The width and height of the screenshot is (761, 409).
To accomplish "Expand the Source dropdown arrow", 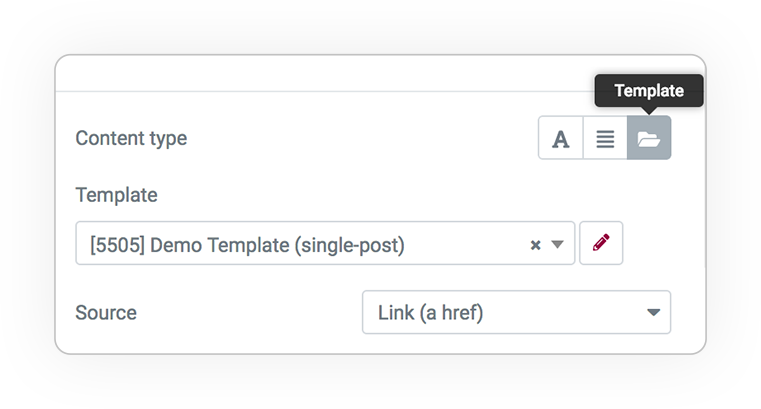I will point(654,312).
